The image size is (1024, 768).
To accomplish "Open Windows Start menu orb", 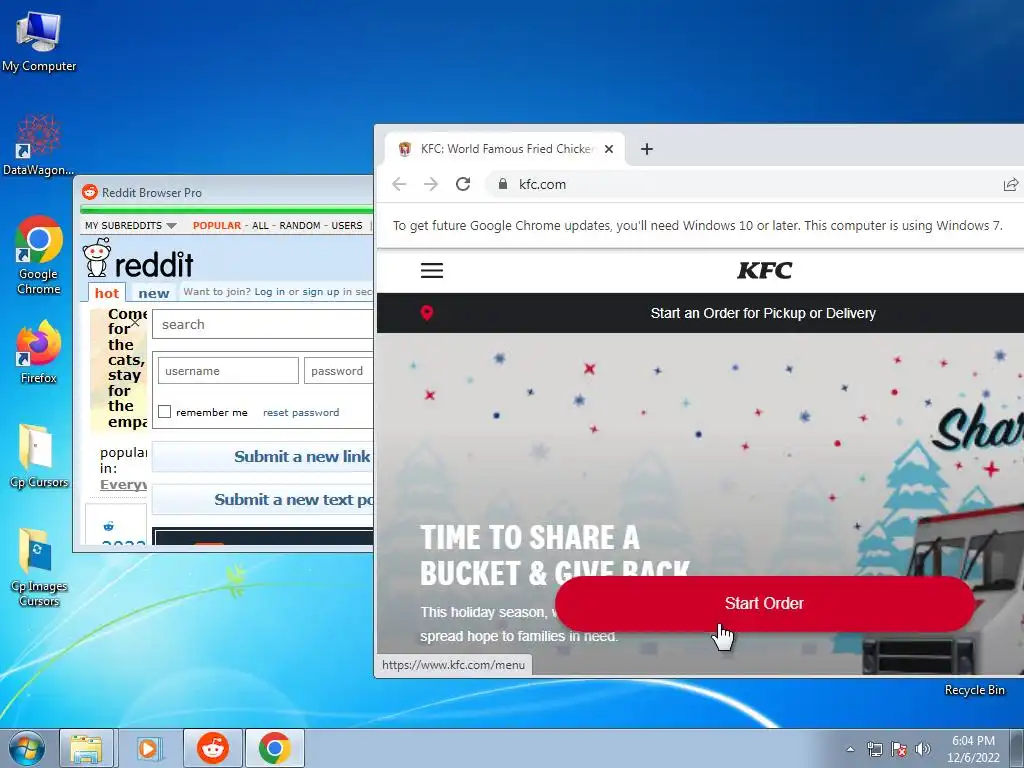I will click(27, 748).
